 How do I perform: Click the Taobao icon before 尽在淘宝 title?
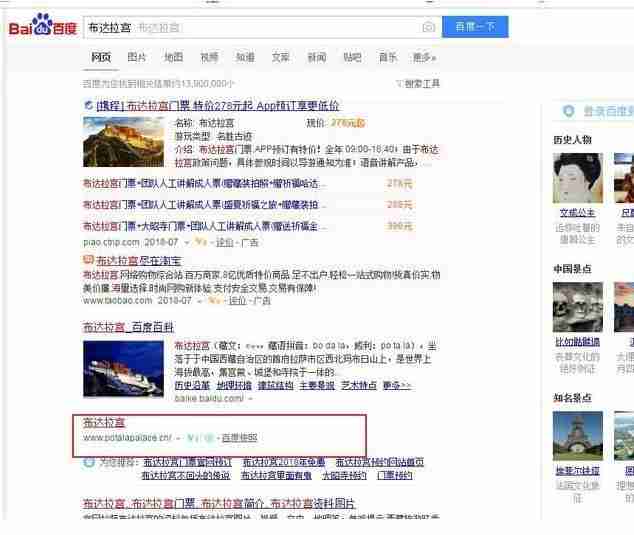(88, 260)
